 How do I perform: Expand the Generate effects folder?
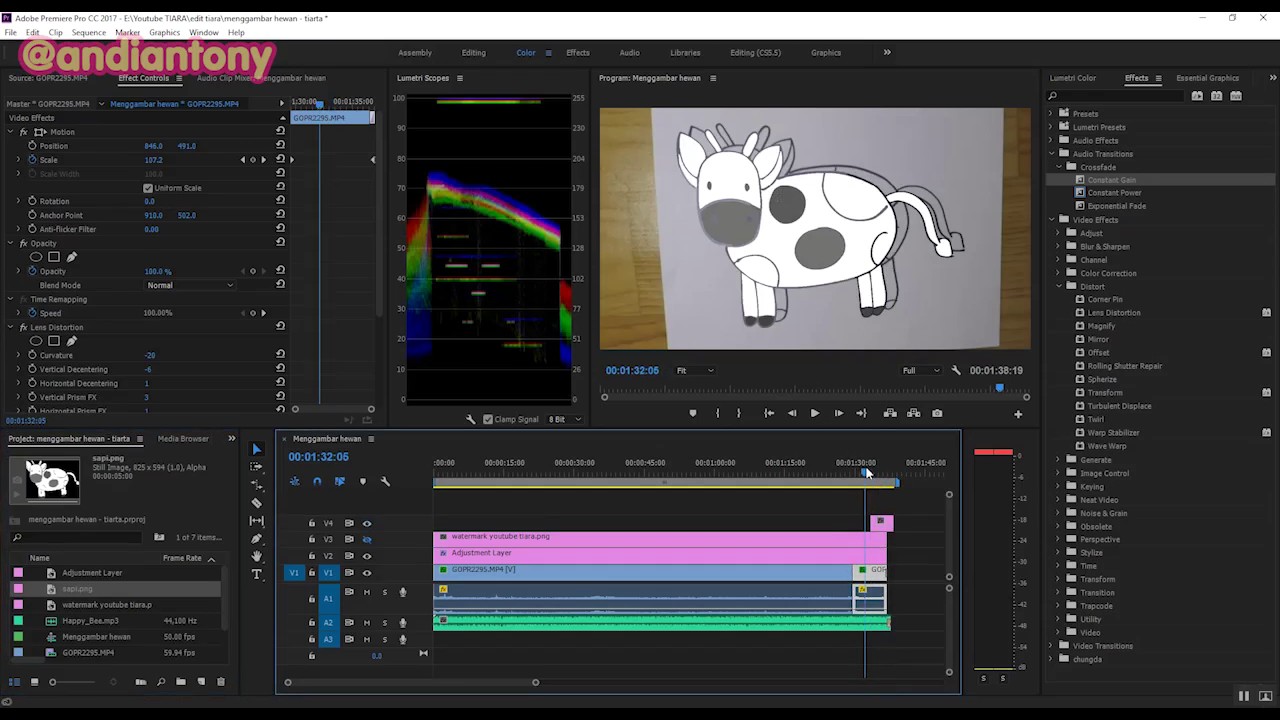1058,460
